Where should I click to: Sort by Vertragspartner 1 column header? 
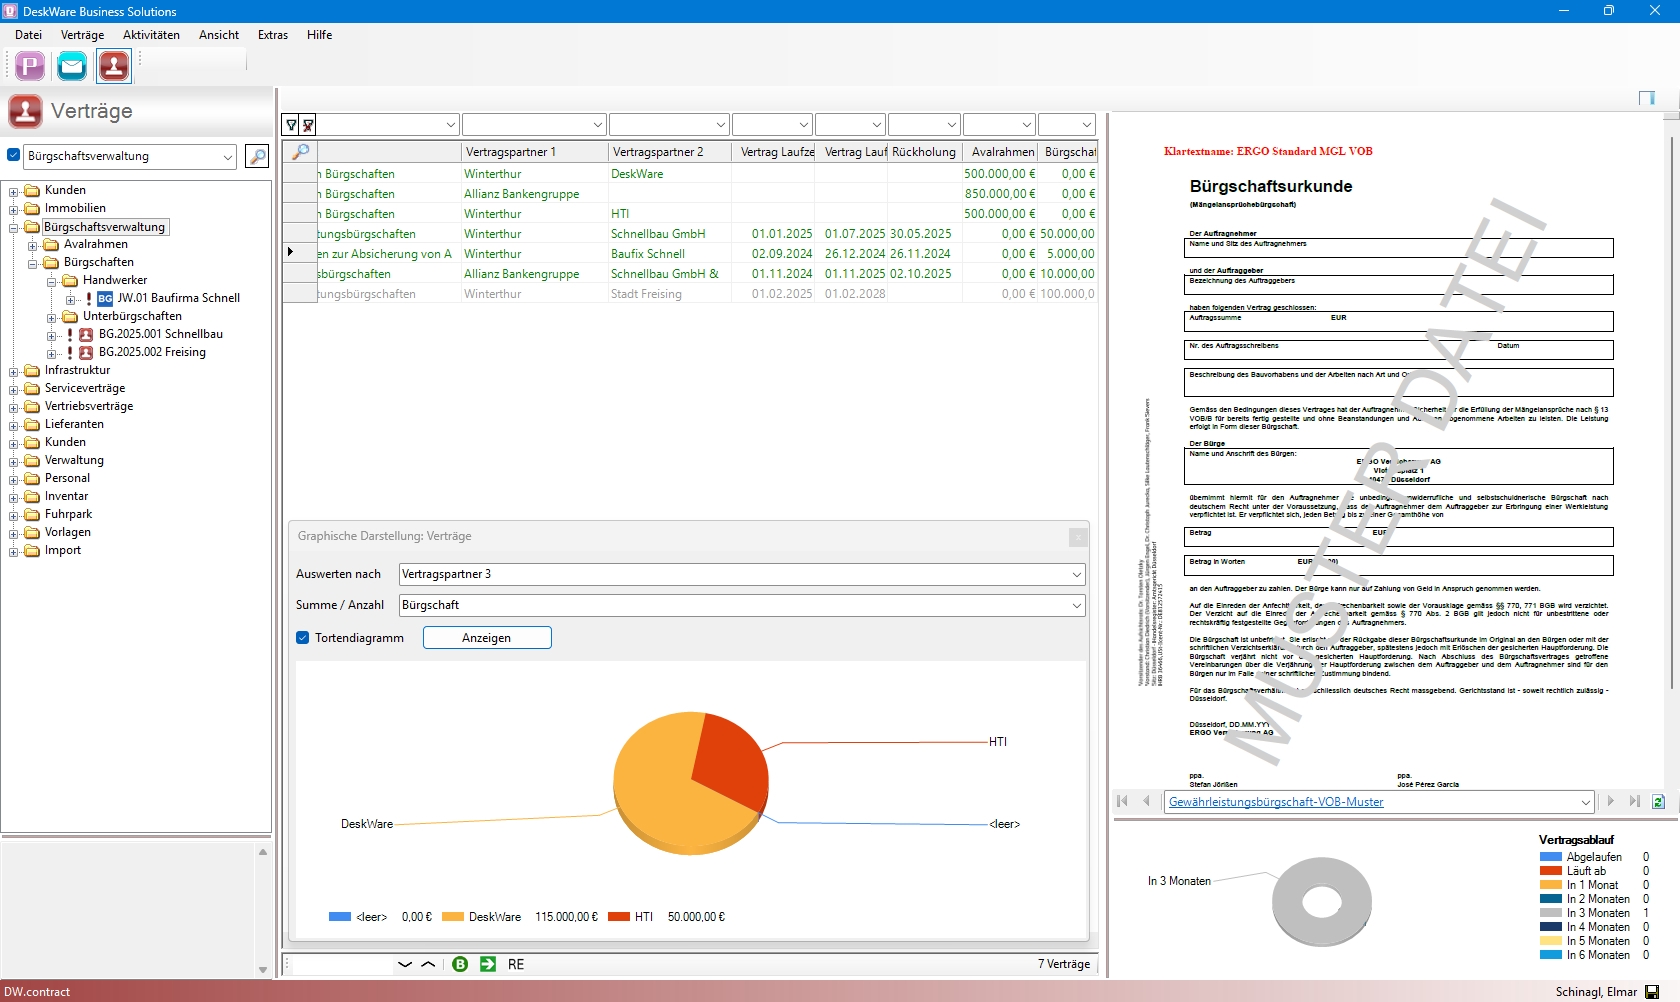(x=535, y=152)
